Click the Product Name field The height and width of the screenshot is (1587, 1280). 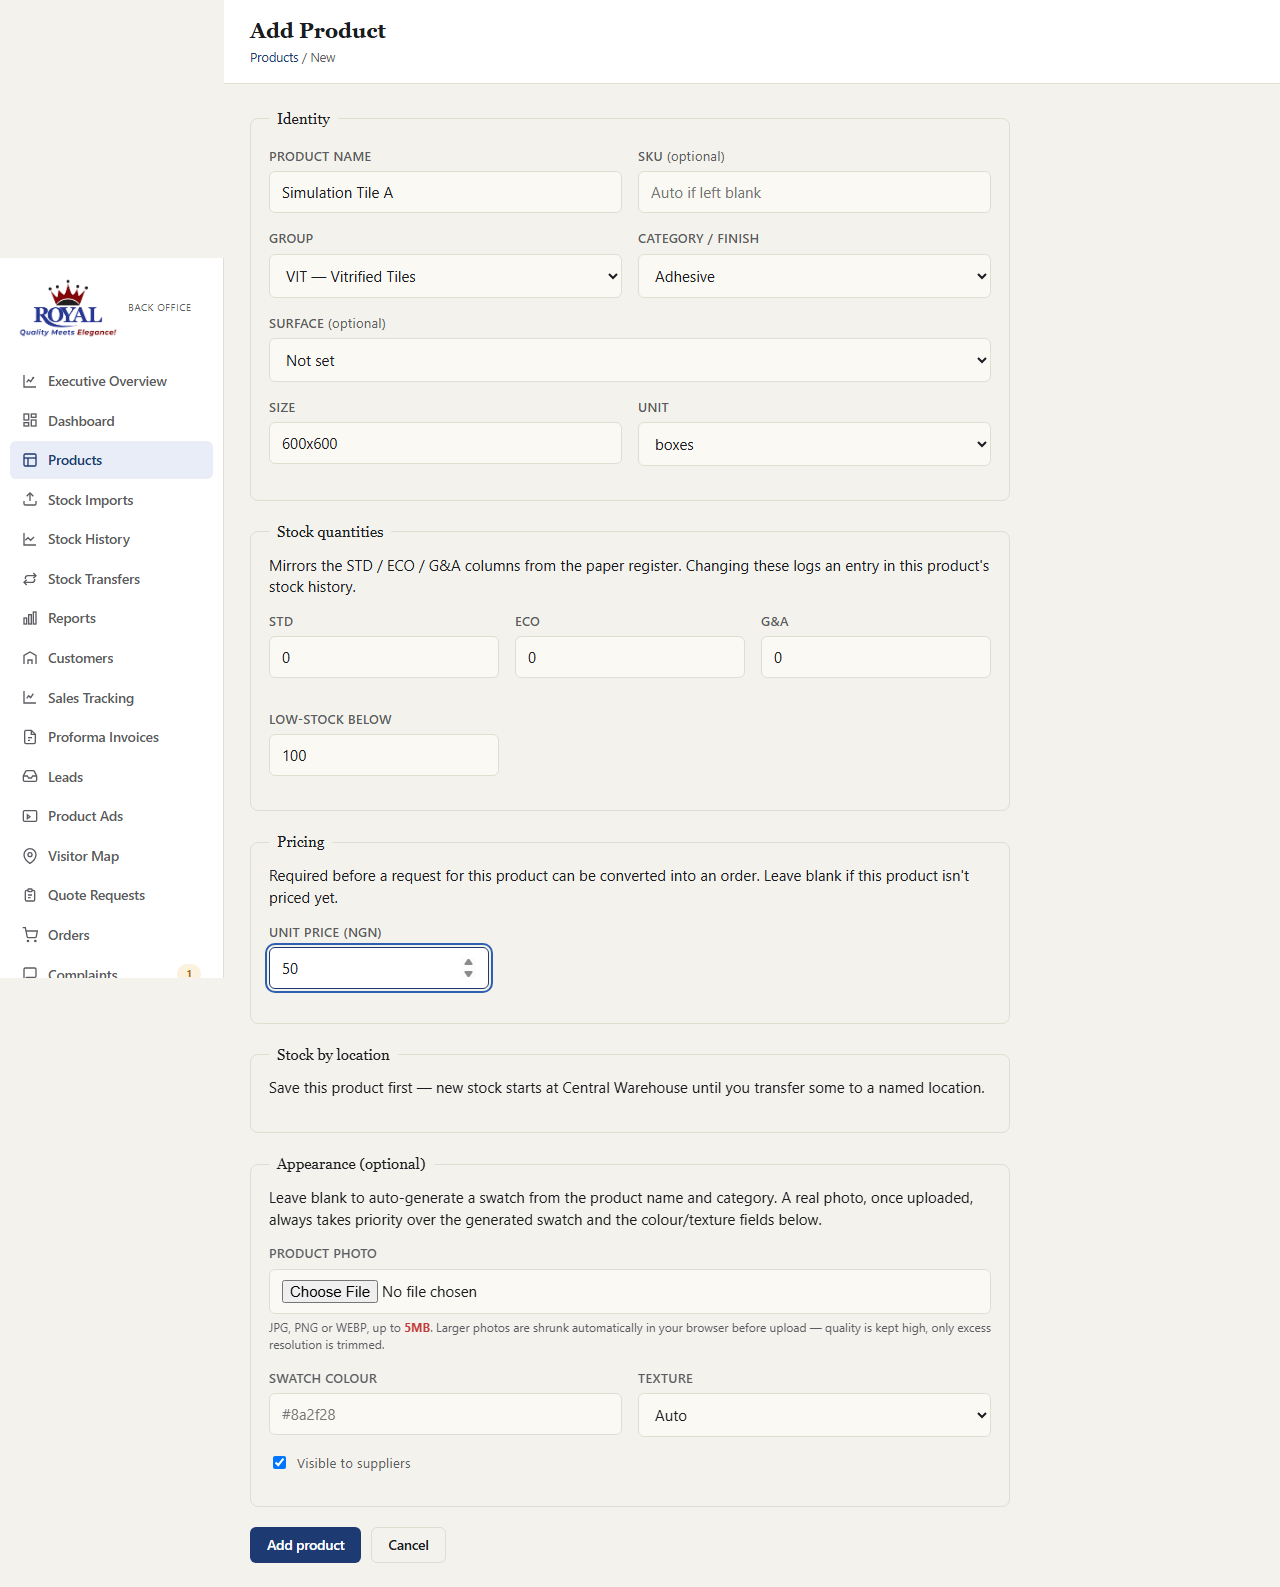point(445,192)
